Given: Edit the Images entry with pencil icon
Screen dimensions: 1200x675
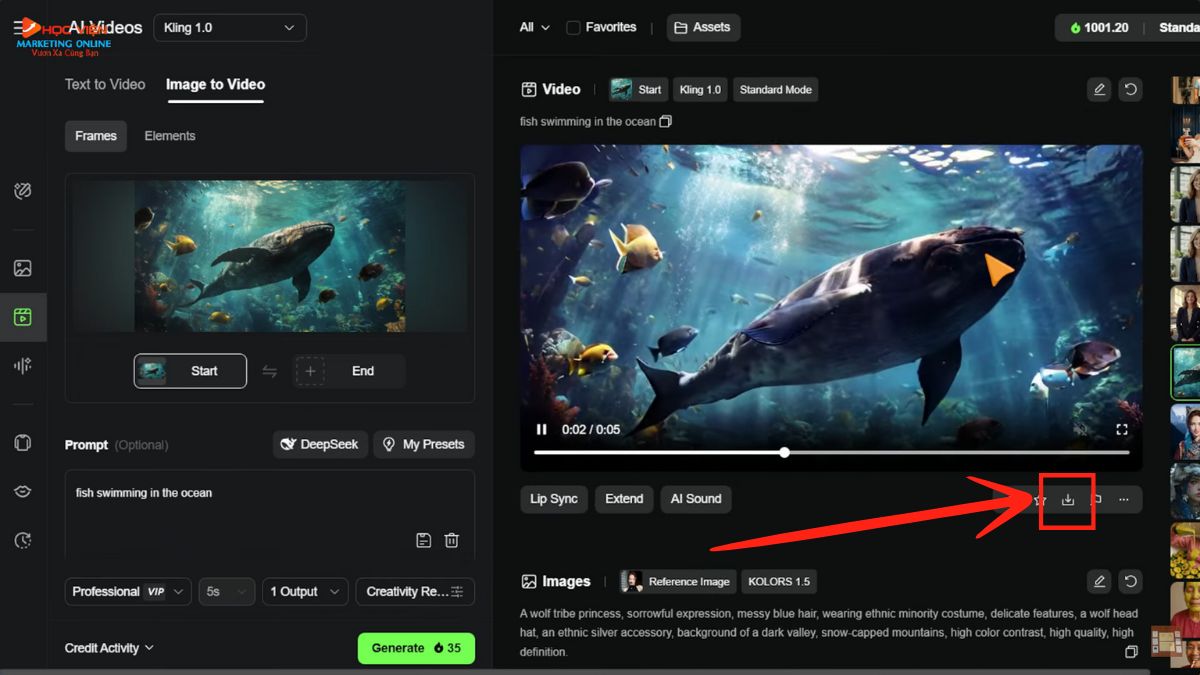Looking at the screenshot, I should point(1099,581).
